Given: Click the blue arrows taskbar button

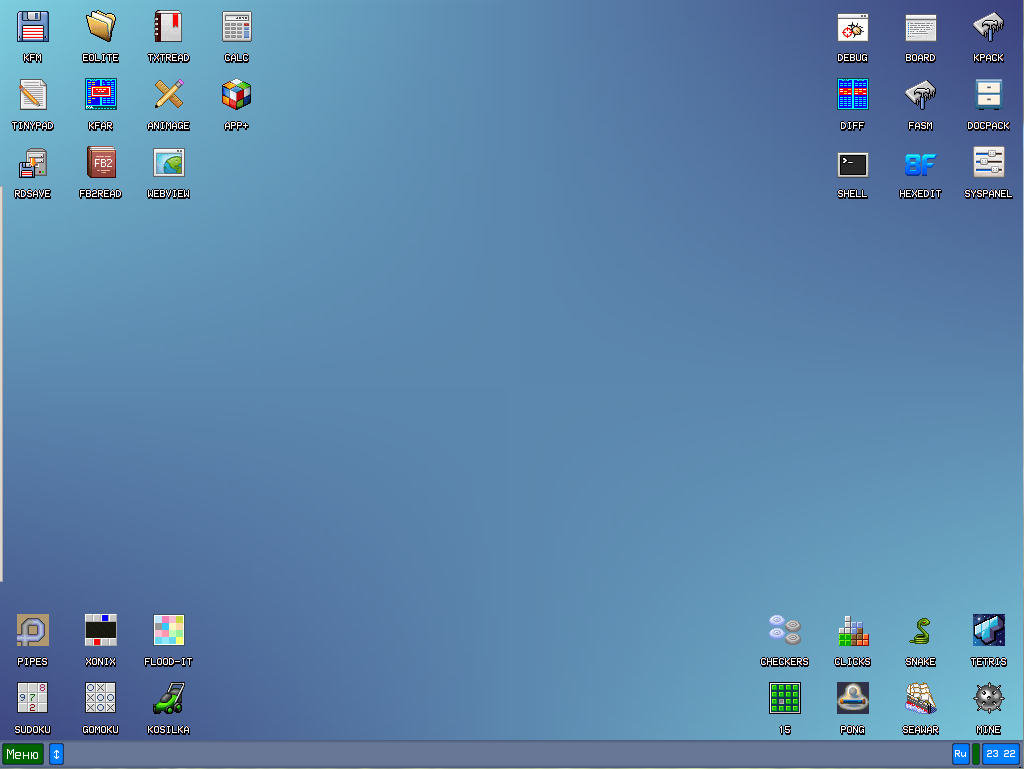Looking at the screenshot, I should pos(57,754).
